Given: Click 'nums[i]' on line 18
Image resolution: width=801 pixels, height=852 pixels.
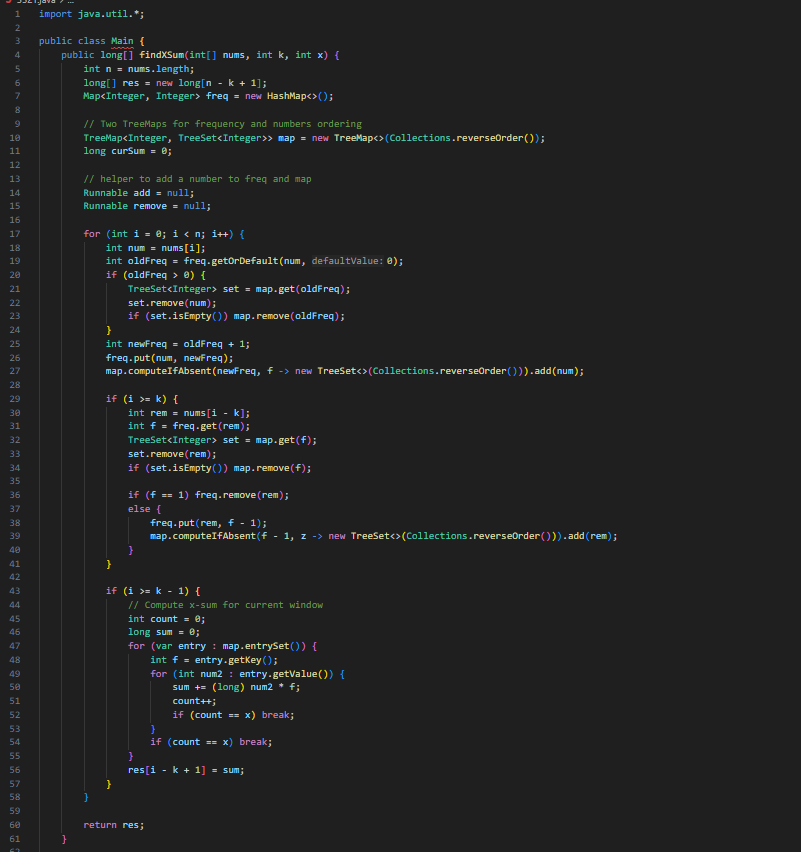Looking at the screenshot, I should tap(181, 248).
